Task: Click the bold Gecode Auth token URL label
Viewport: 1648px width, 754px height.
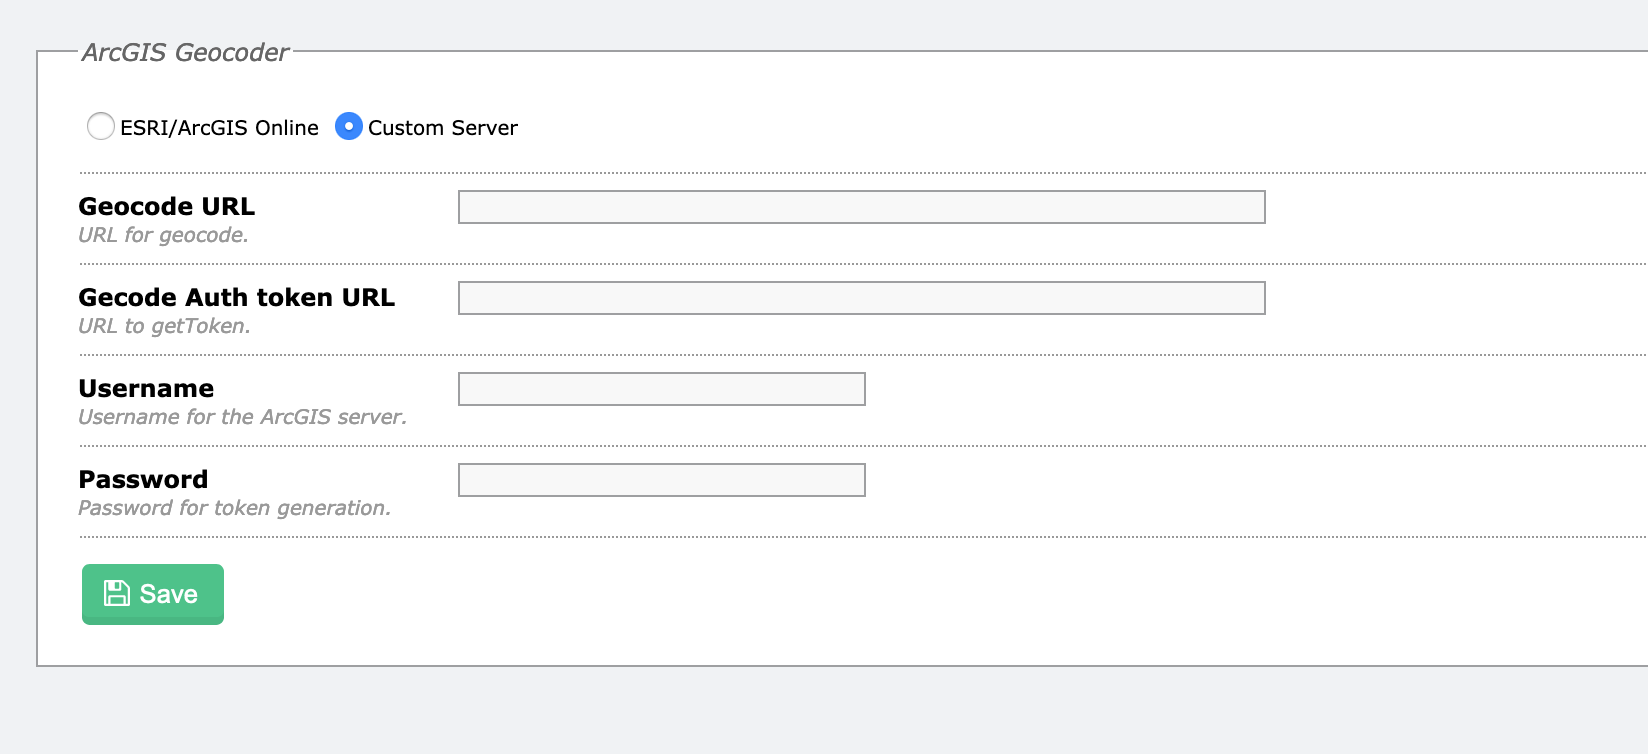Action: 237,297
